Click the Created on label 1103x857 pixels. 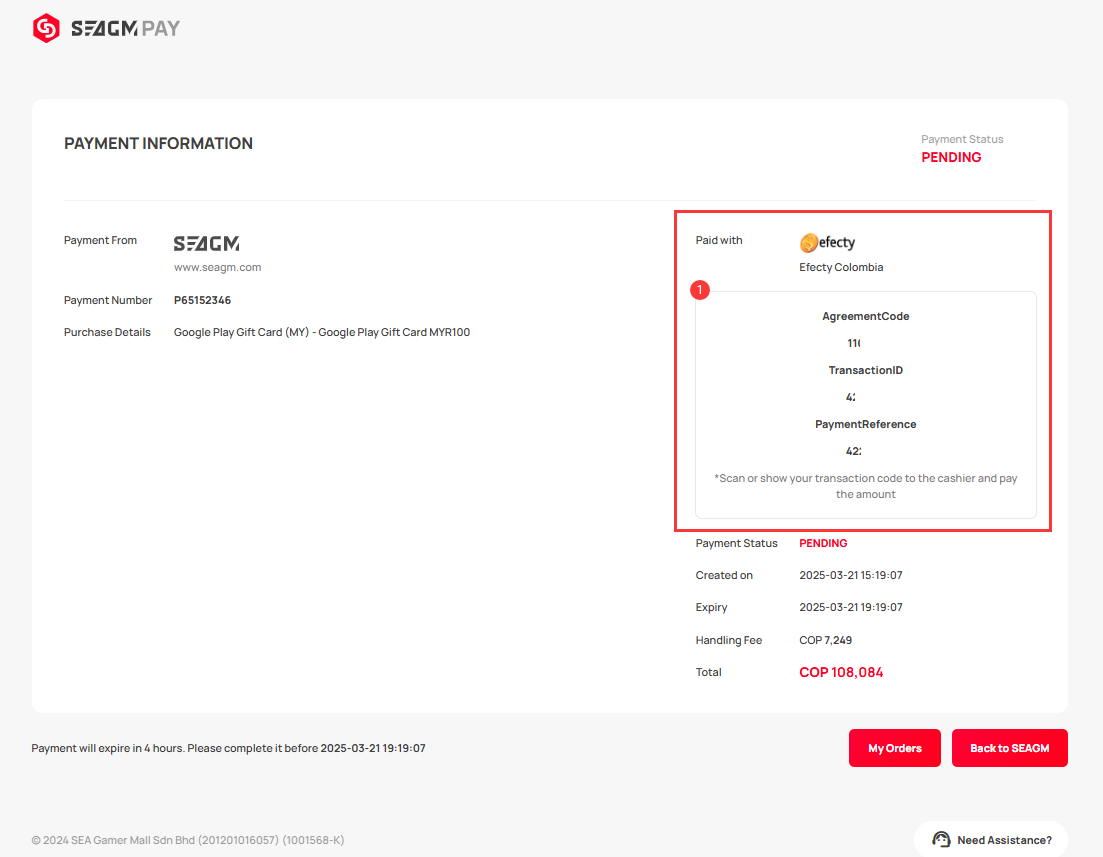(724, 576)
